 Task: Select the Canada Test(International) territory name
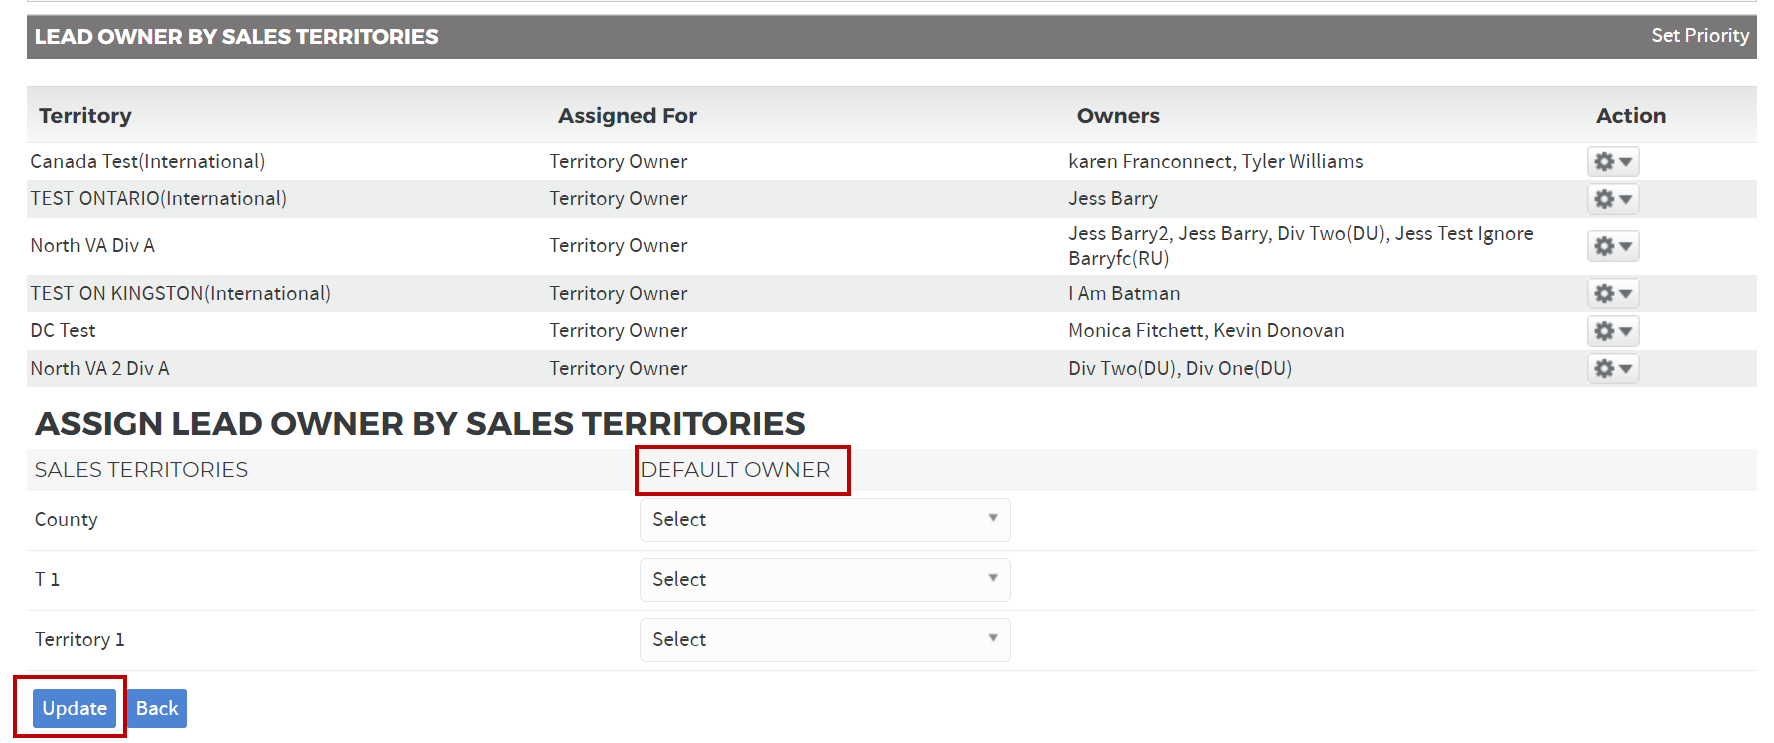(148, 162)
